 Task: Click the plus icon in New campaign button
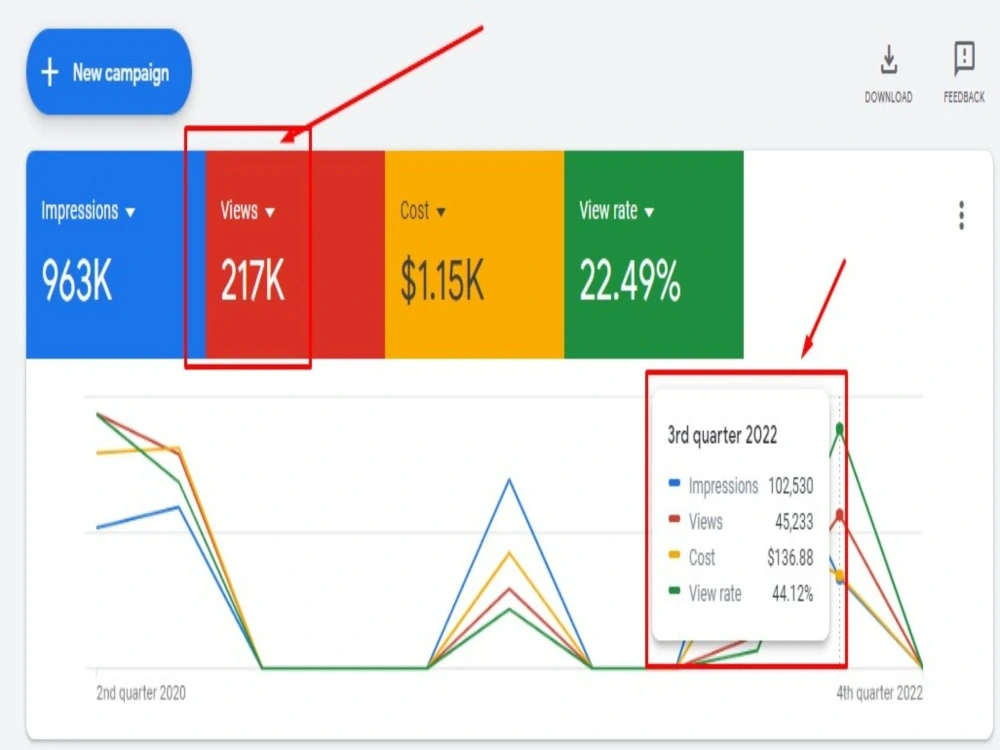50,73
